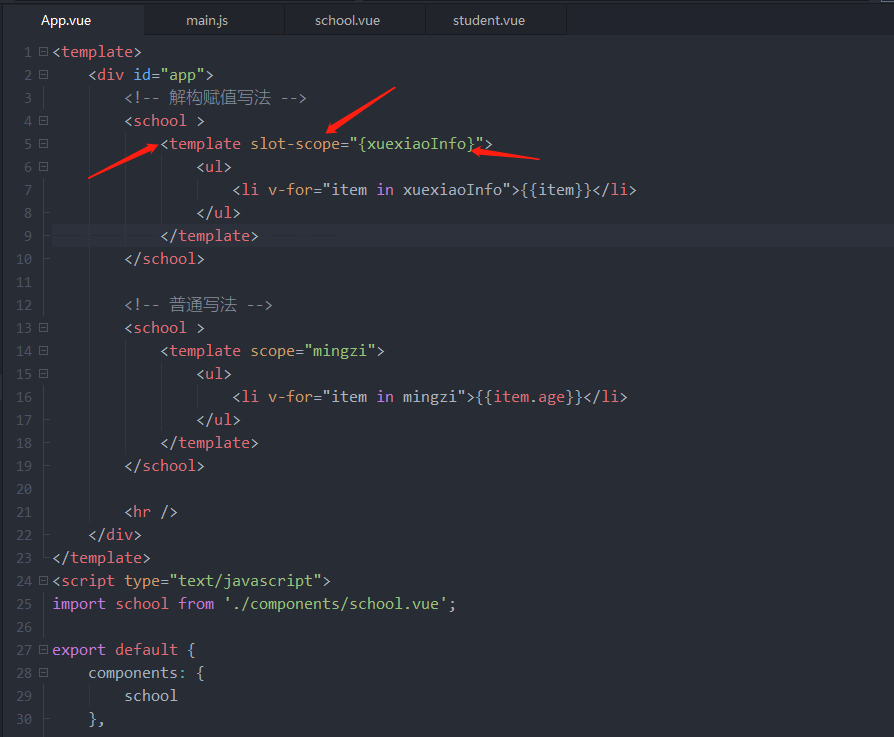Click the <hr /> tag on line 21
The image size is (894, 737).
point(151,512)
